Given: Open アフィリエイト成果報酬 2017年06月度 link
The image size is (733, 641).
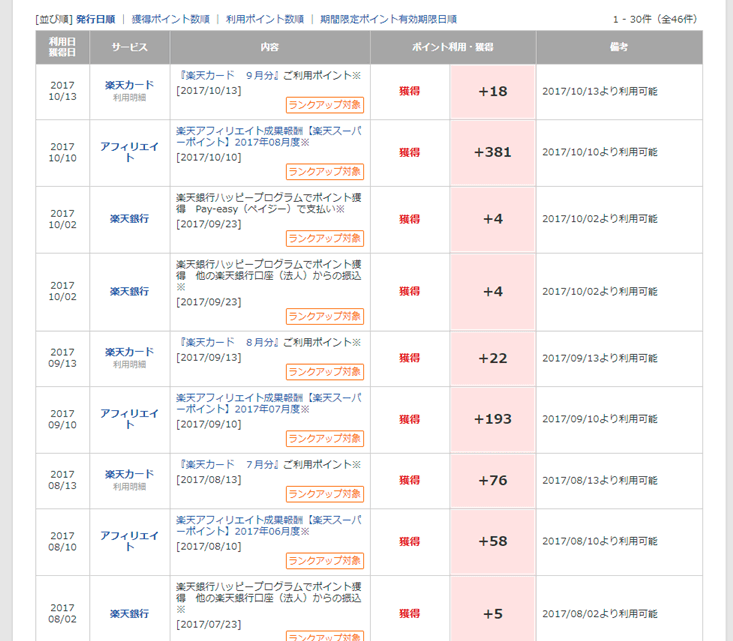Looking at the screenshot, I should pos(268,527).
